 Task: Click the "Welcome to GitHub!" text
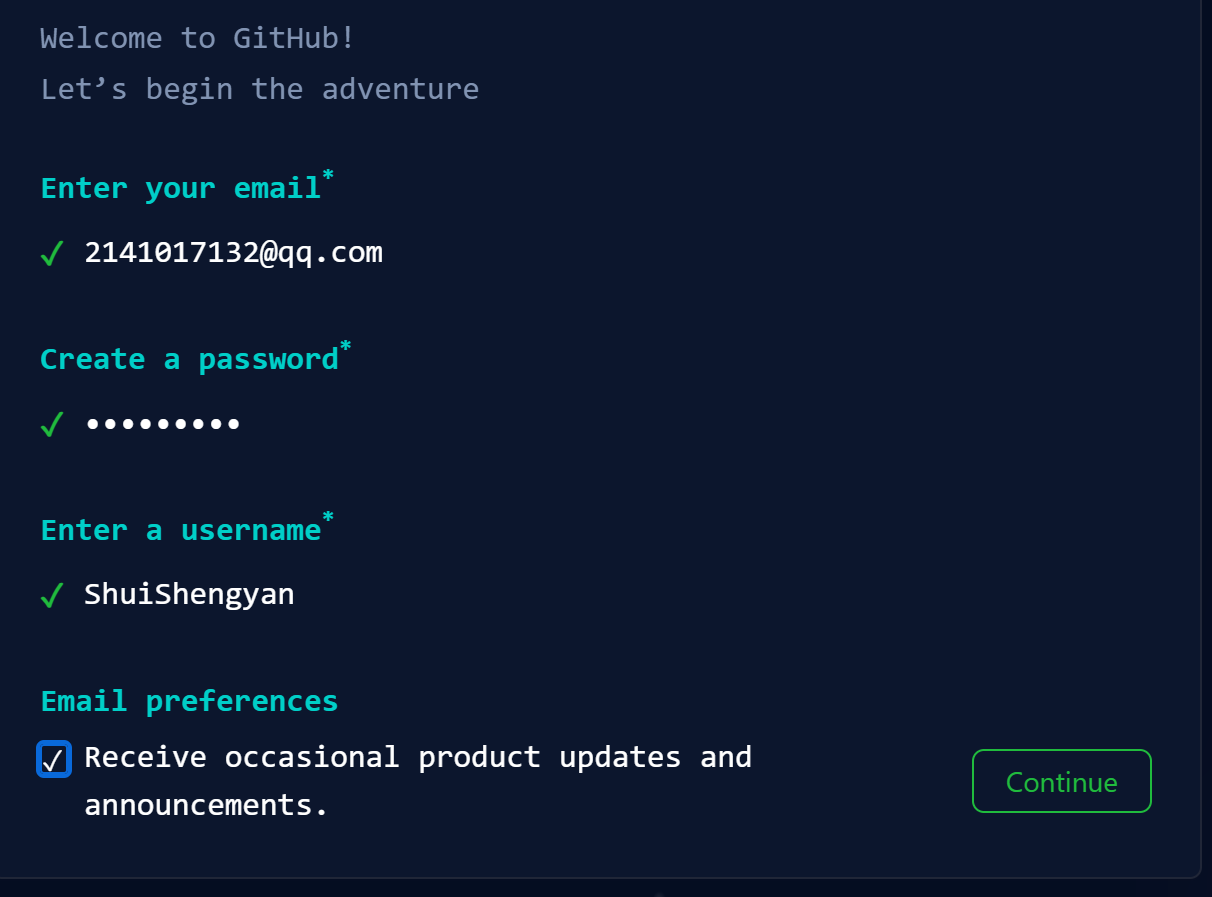tap(197, 38)
